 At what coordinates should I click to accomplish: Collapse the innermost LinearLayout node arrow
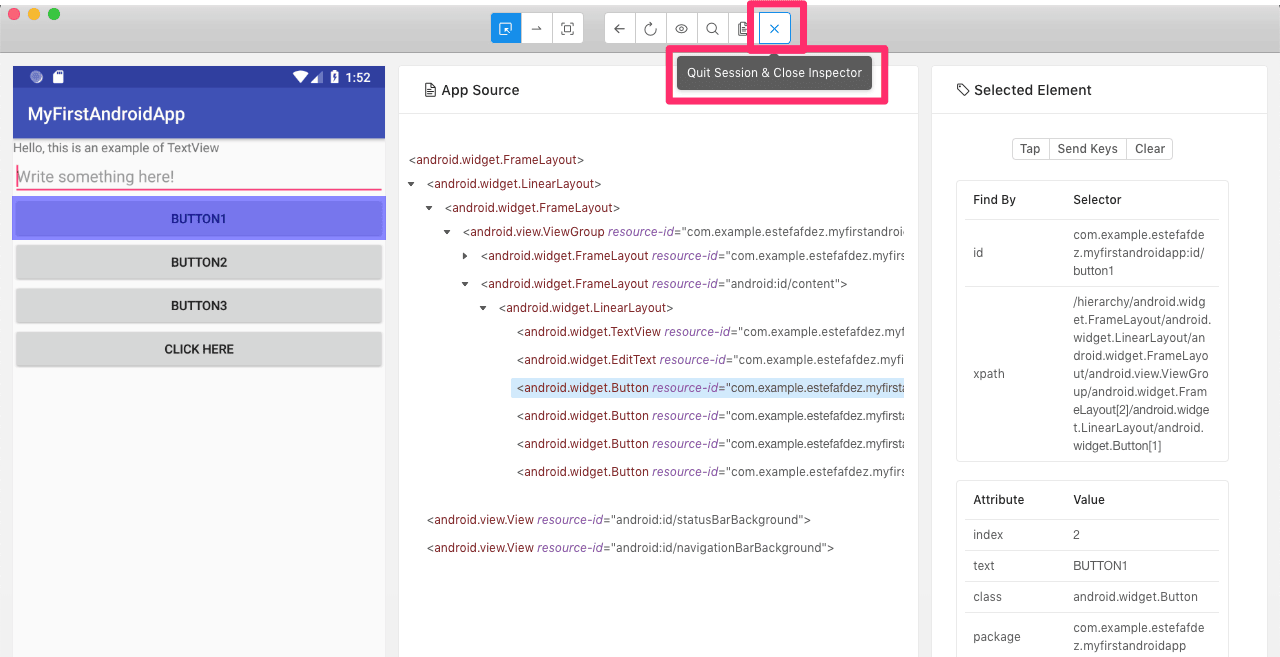[484, 308]
